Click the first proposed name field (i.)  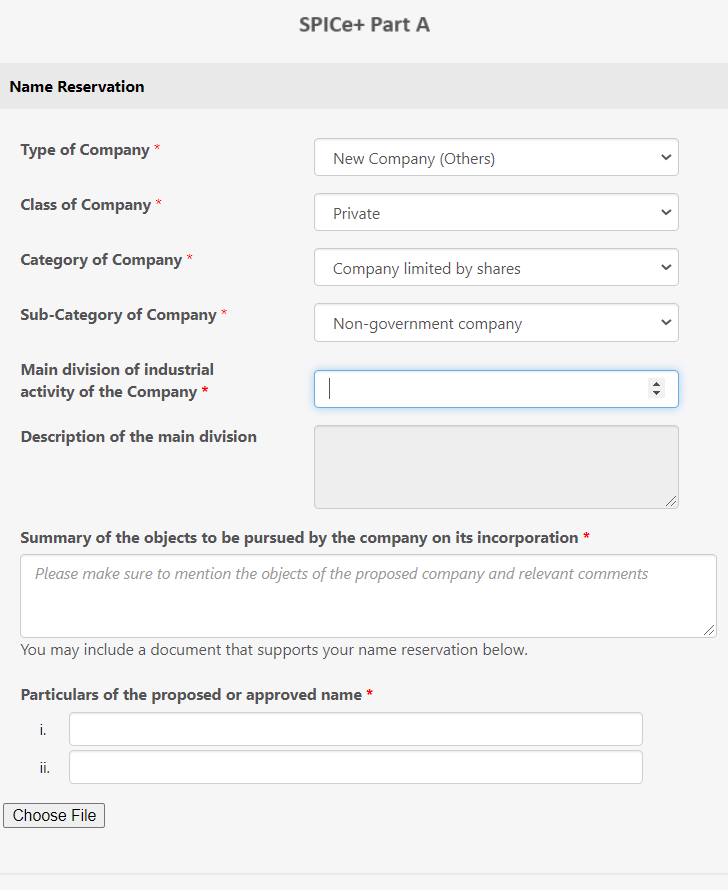tap(356, 729)
